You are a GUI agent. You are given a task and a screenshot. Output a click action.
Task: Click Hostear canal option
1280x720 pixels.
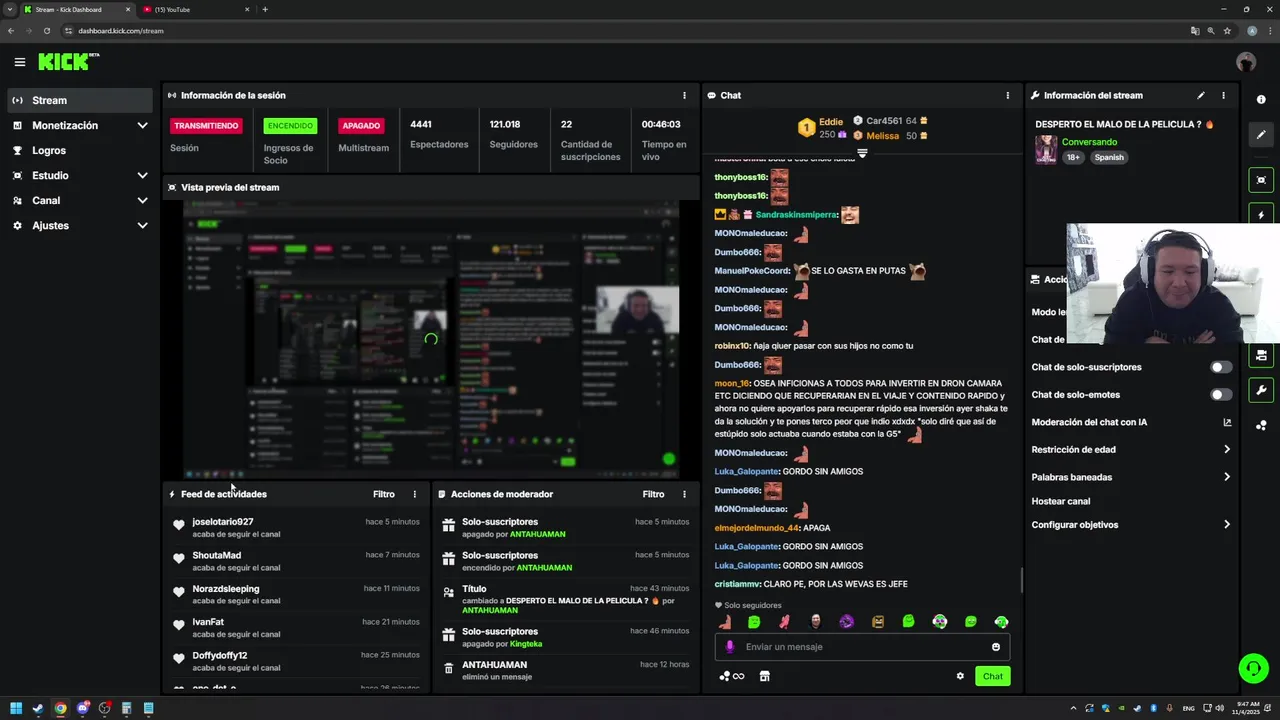tap(1061, 501)
